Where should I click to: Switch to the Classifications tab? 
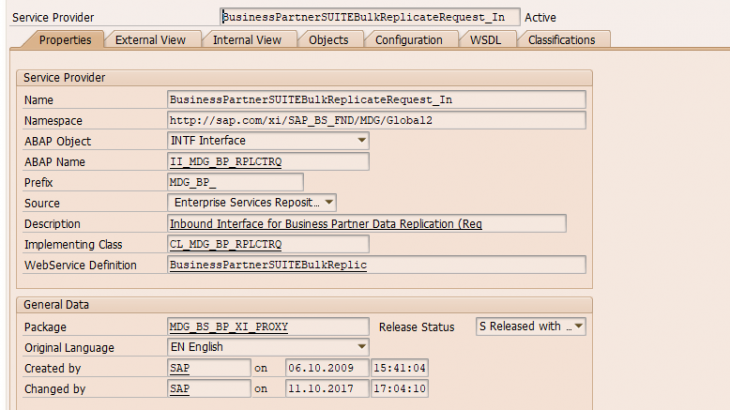pyautogui.click(x=561, y=40)
